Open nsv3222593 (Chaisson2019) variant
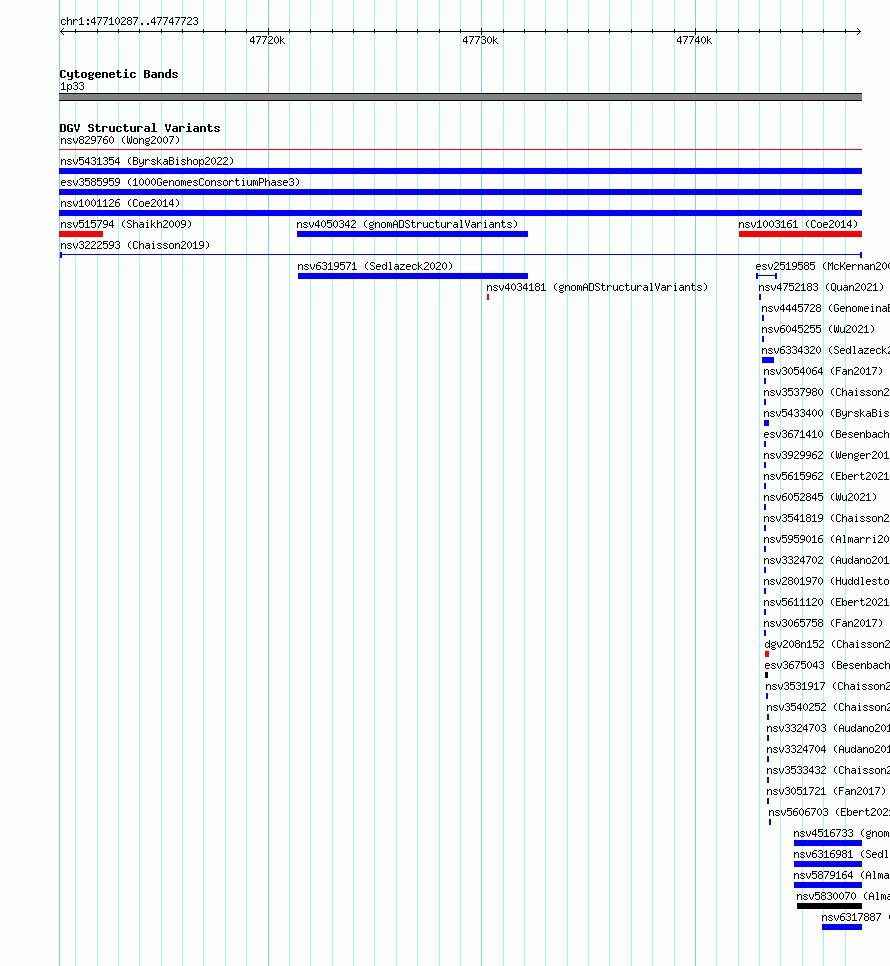The height and width of the screenshot is (966, 890). [135, 245]
